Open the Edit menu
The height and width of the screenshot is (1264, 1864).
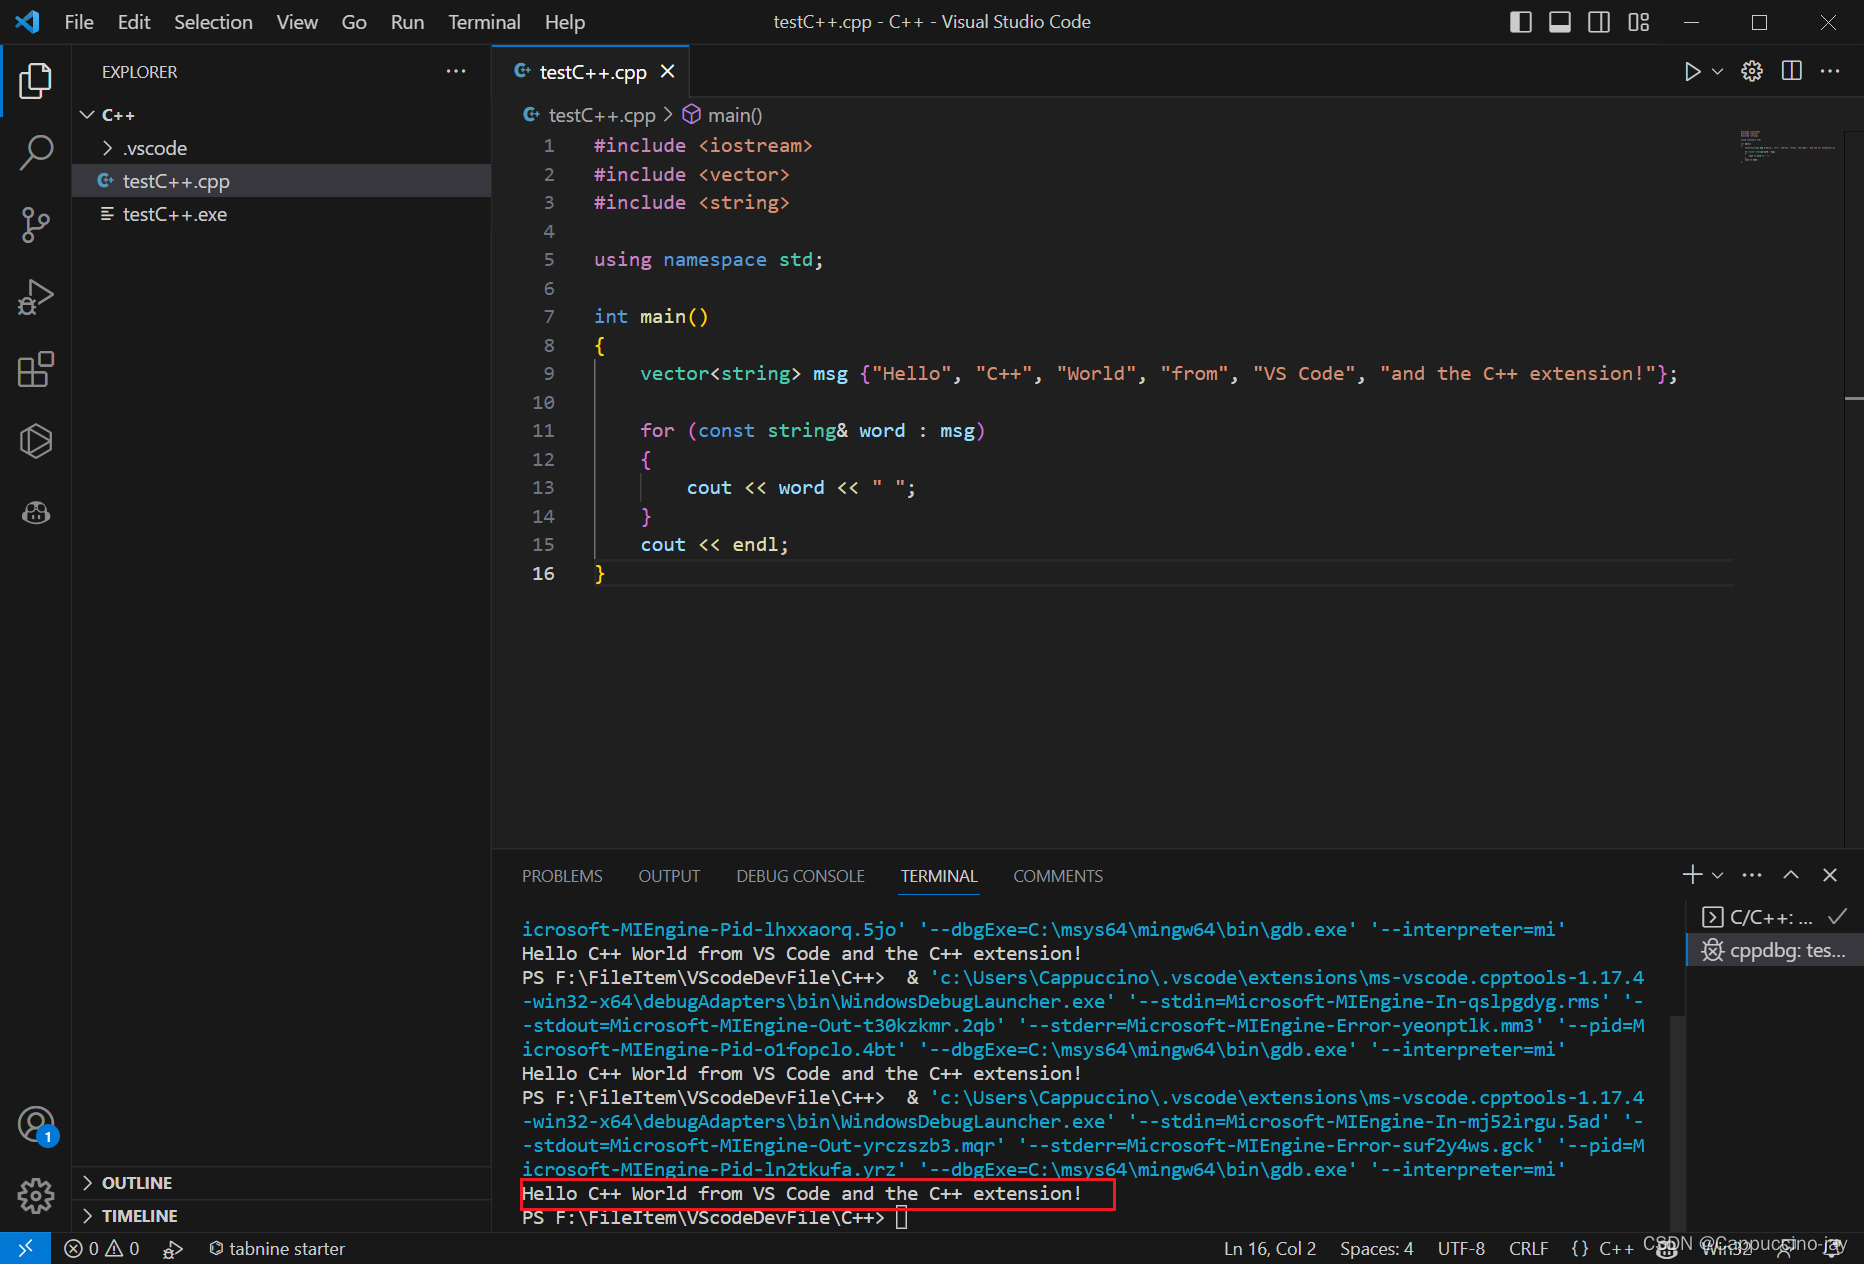pos(134,22)
